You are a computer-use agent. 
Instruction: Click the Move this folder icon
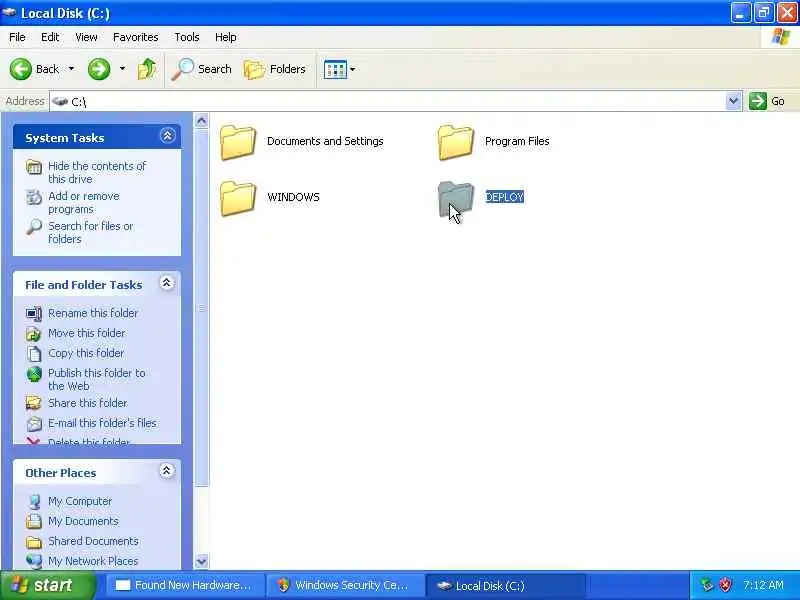click(34, 334)
